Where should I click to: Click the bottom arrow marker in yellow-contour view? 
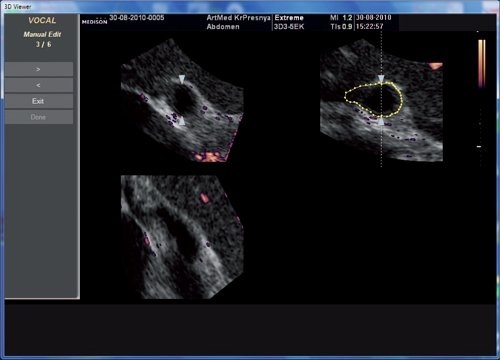coord(381,121)
